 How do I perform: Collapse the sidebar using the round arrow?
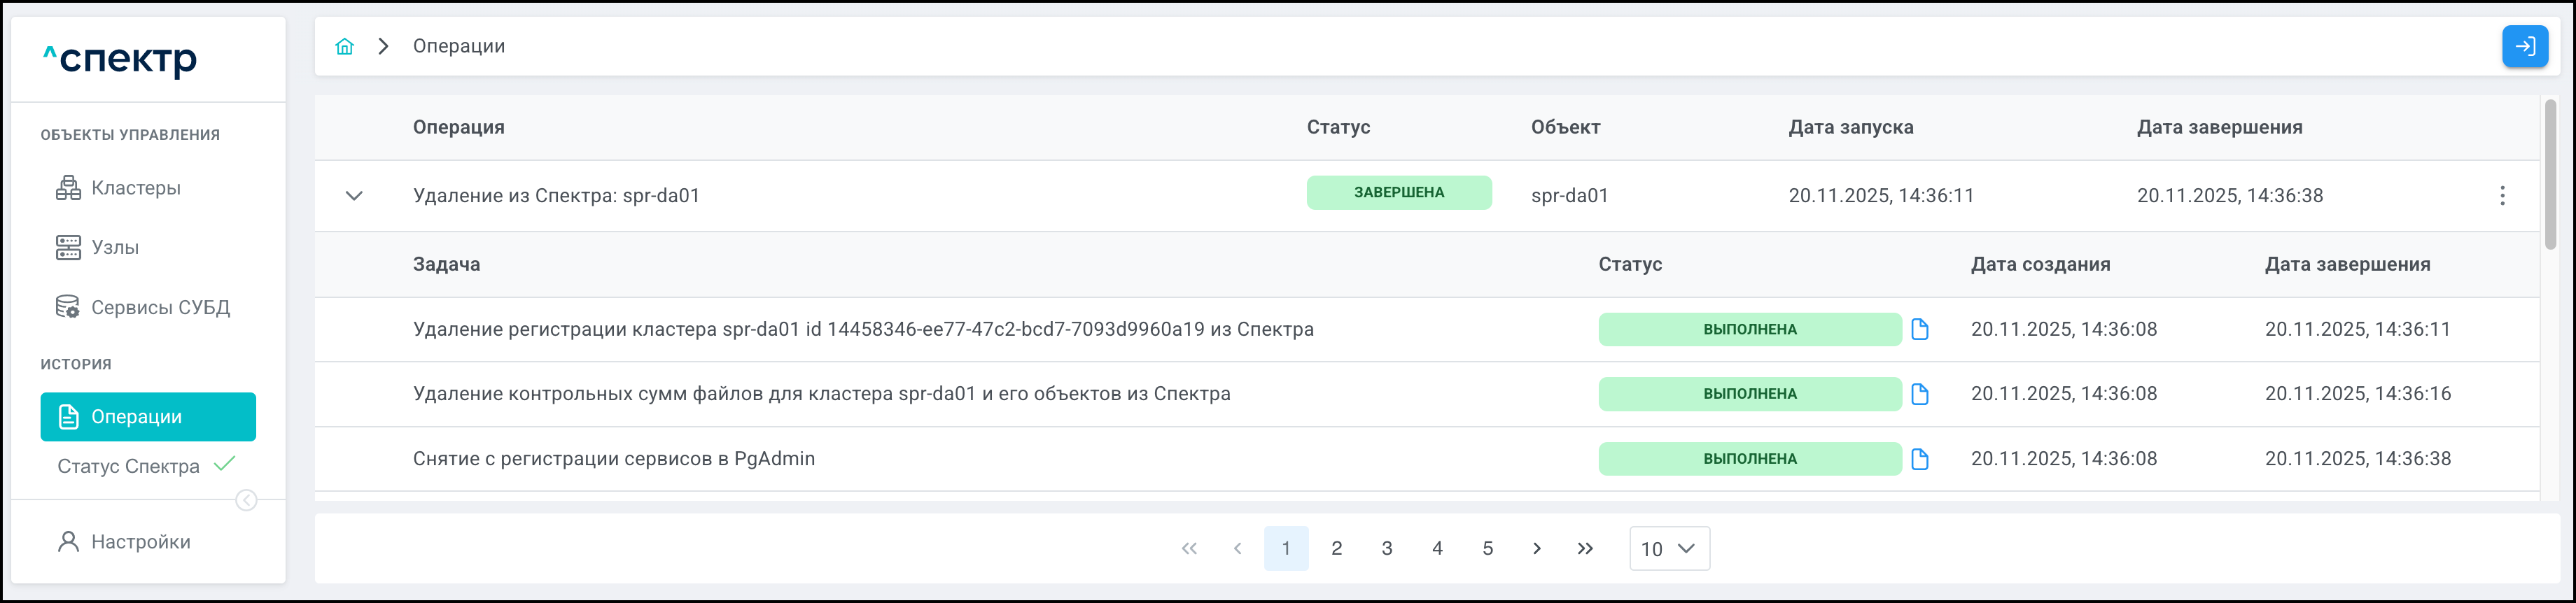click(246, 500)
